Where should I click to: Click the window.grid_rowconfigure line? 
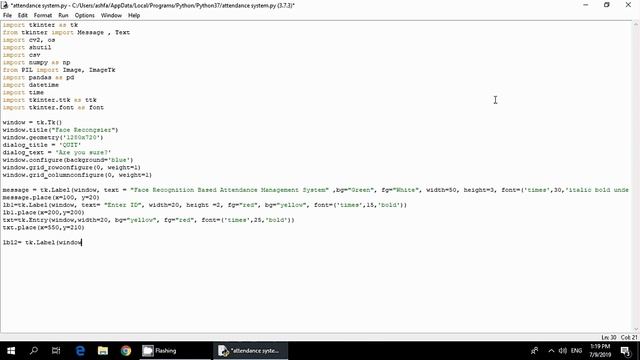tap(72, 167)
